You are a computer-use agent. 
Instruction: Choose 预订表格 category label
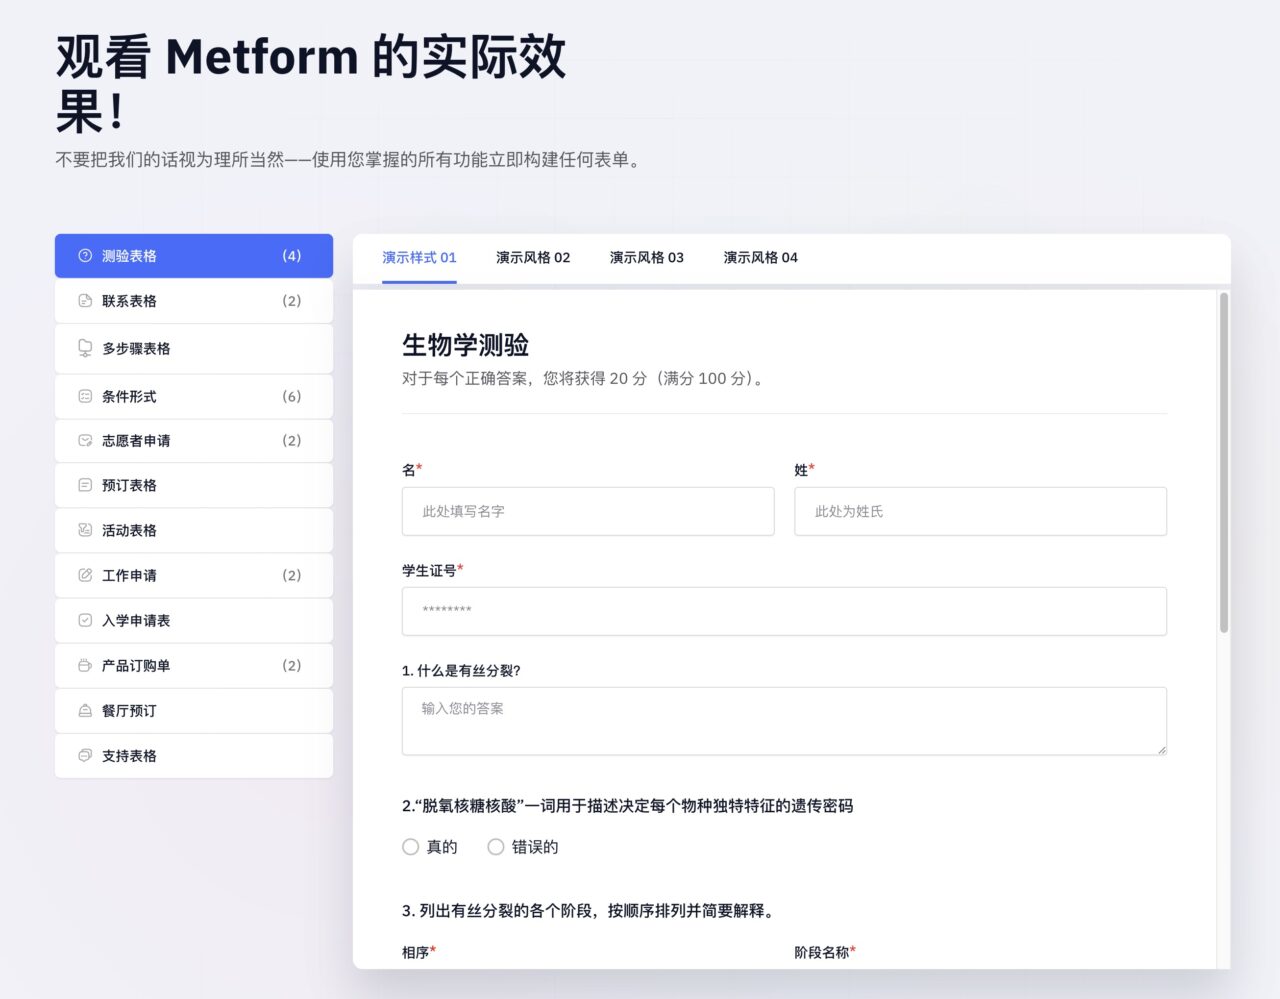(129, 486)
